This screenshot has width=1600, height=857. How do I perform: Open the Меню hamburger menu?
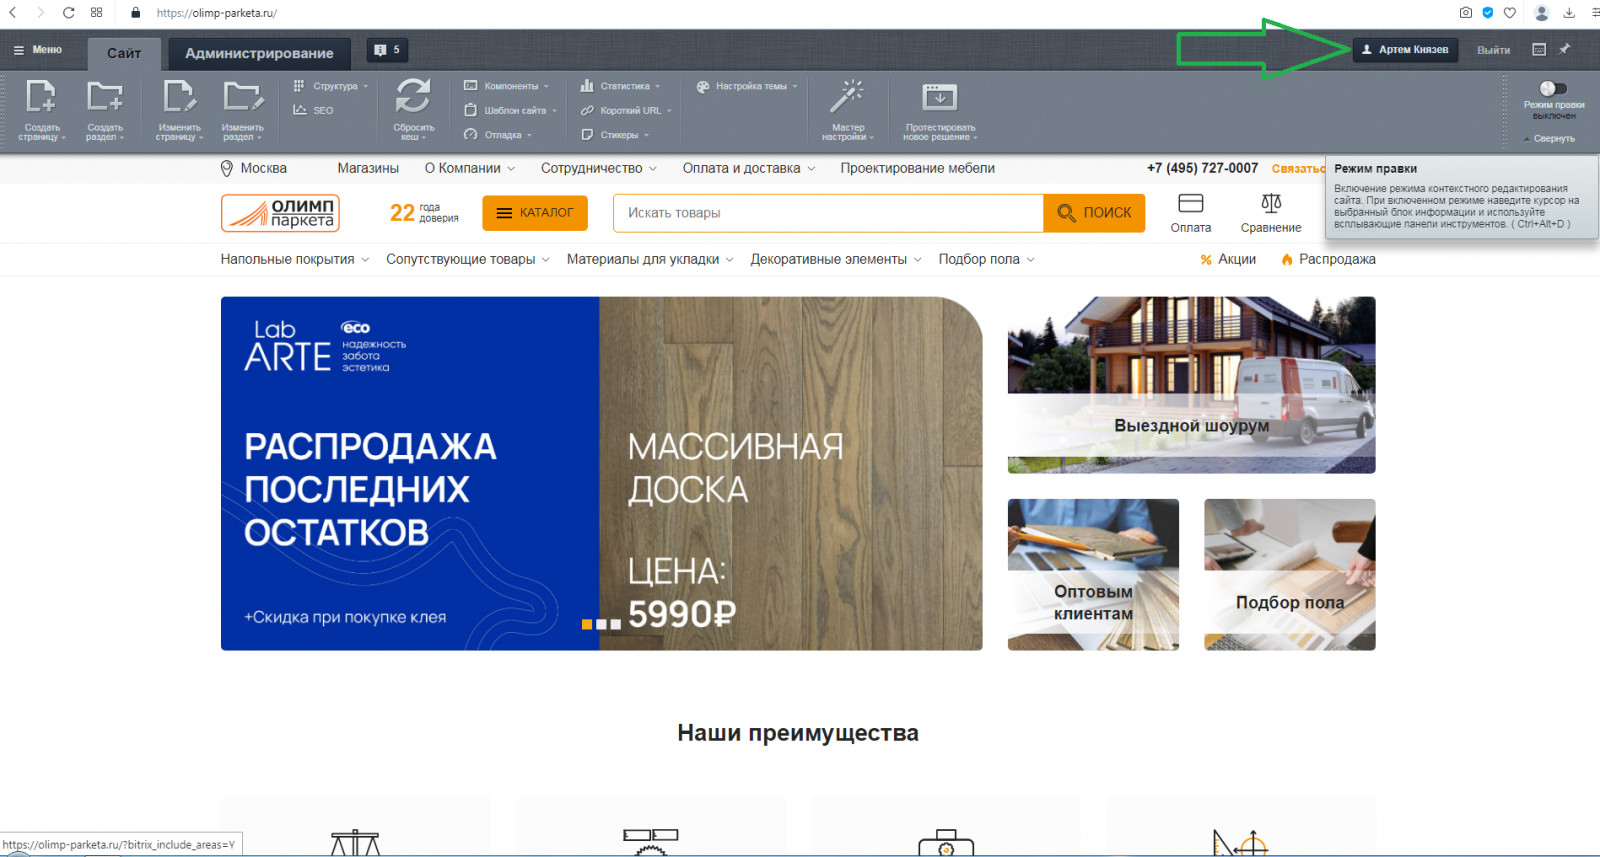[38, 50]
